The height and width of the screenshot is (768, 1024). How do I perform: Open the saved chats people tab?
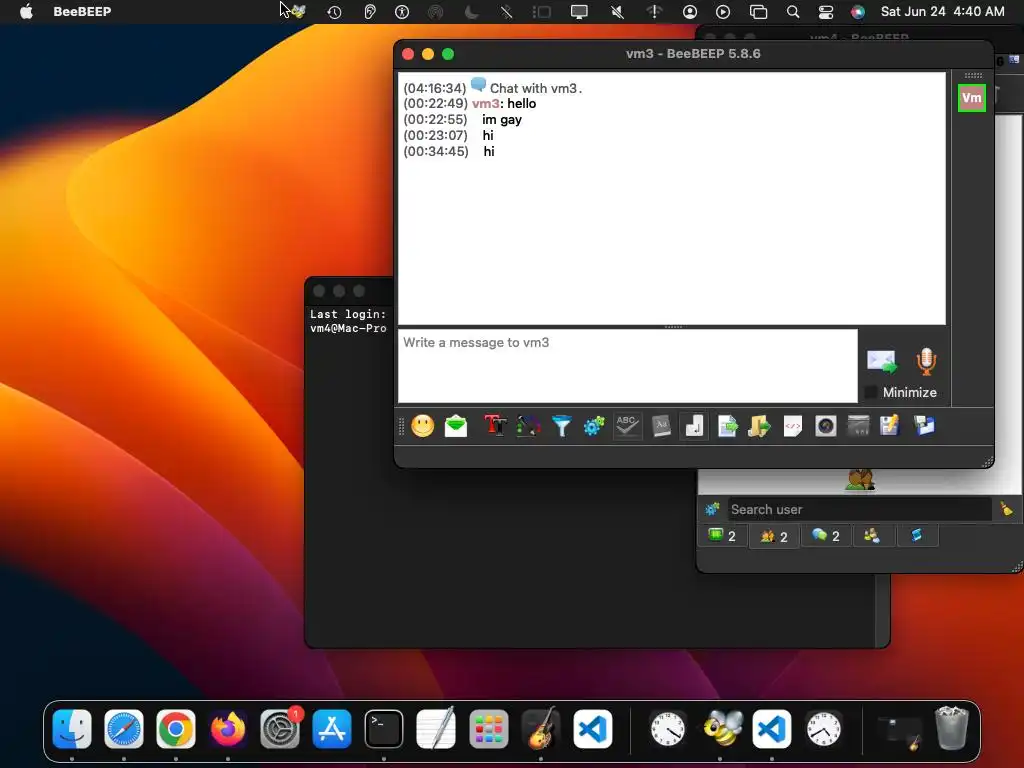872,536
